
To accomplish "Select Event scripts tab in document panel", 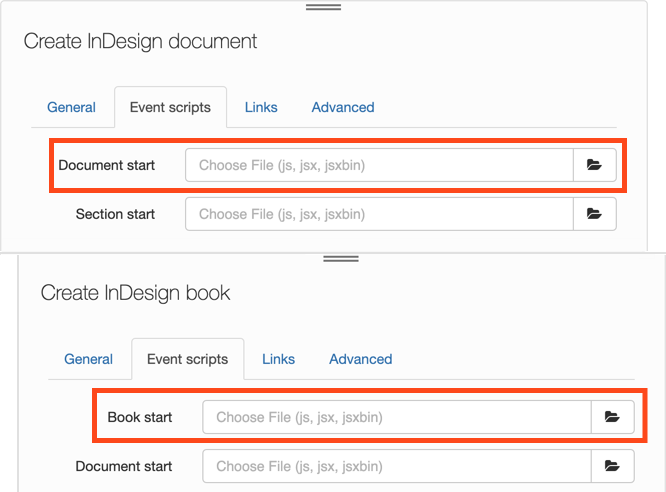I will click(x=170, y=107).
